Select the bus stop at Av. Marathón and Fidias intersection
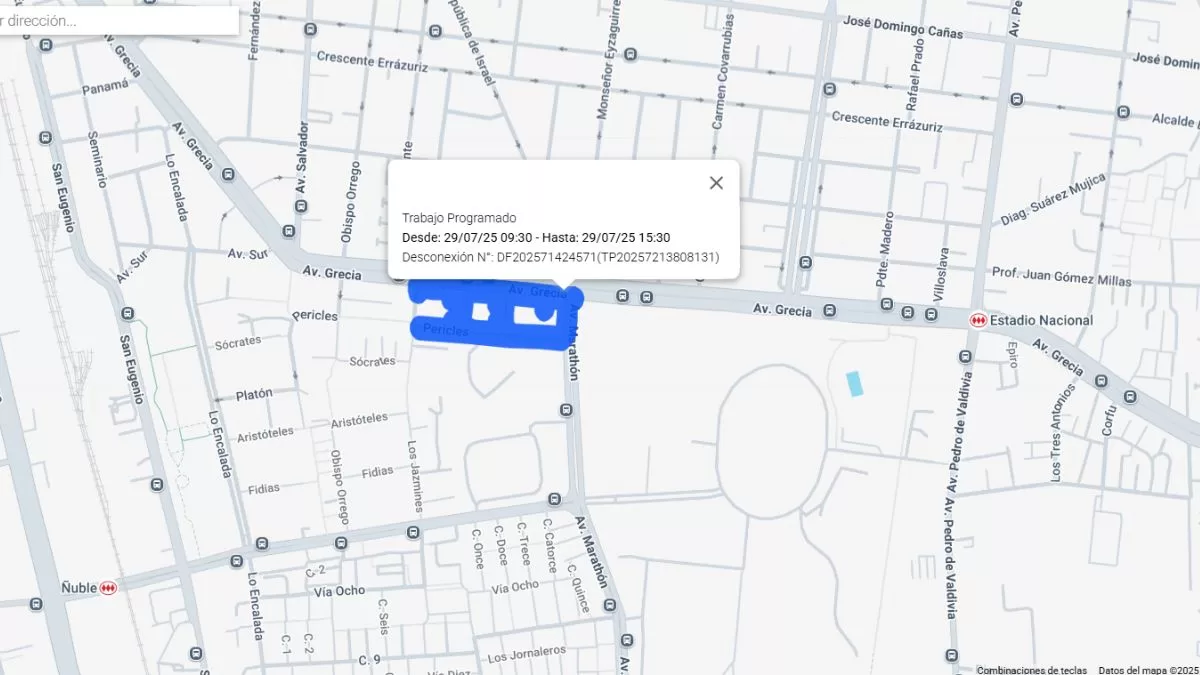This screenshot has width=1200, height=675. 554,499
